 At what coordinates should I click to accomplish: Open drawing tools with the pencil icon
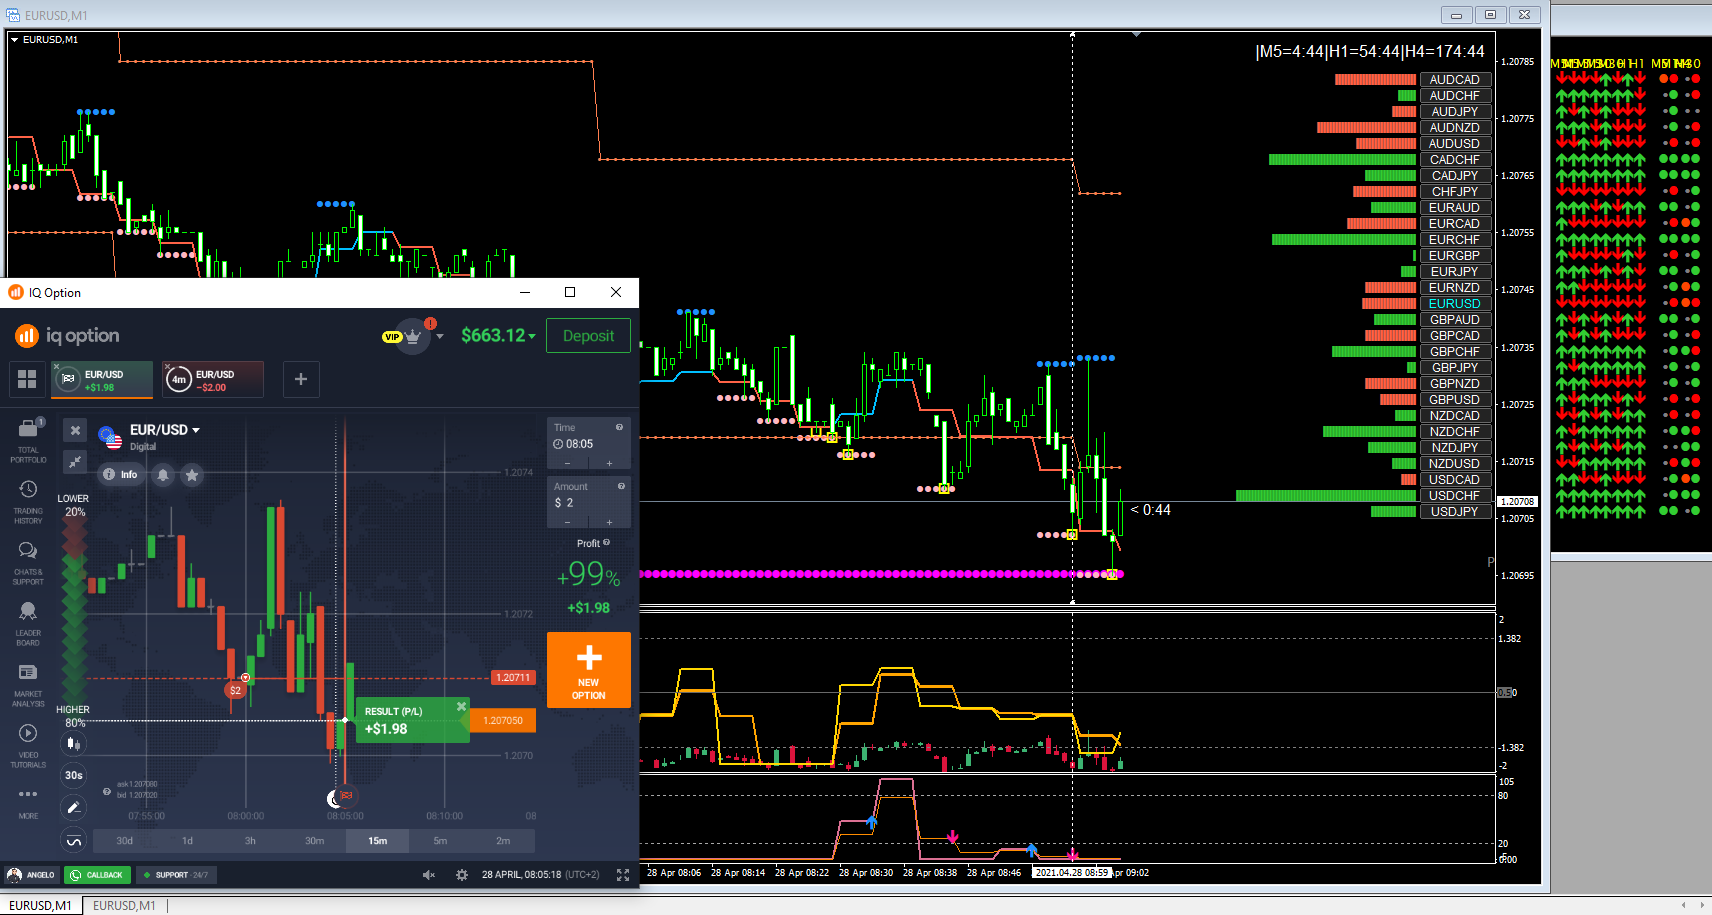(x=73, y=808)
